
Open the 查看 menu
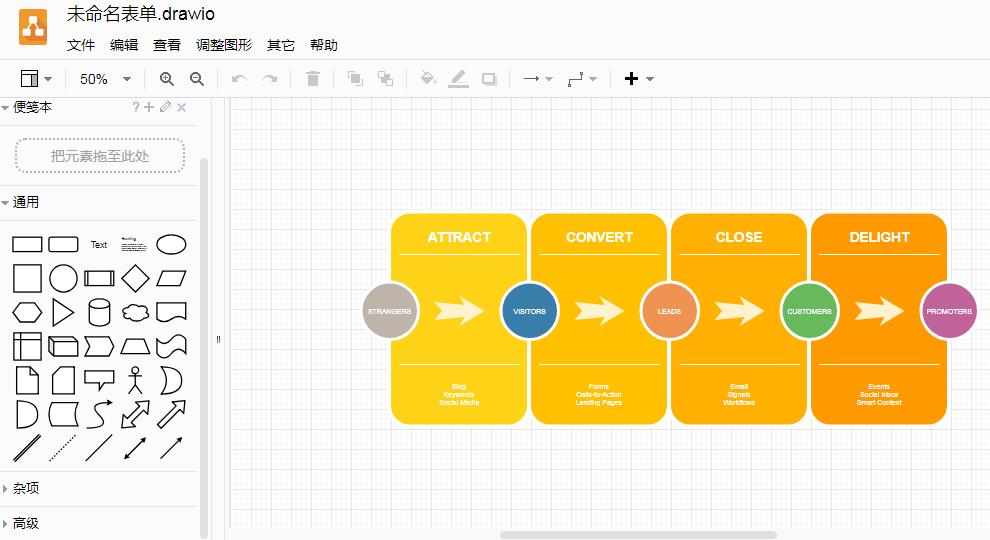point(167,45)
